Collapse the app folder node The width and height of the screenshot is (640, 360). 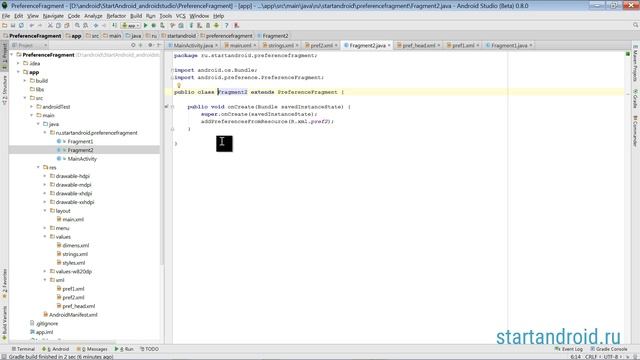tap(18, 72)
